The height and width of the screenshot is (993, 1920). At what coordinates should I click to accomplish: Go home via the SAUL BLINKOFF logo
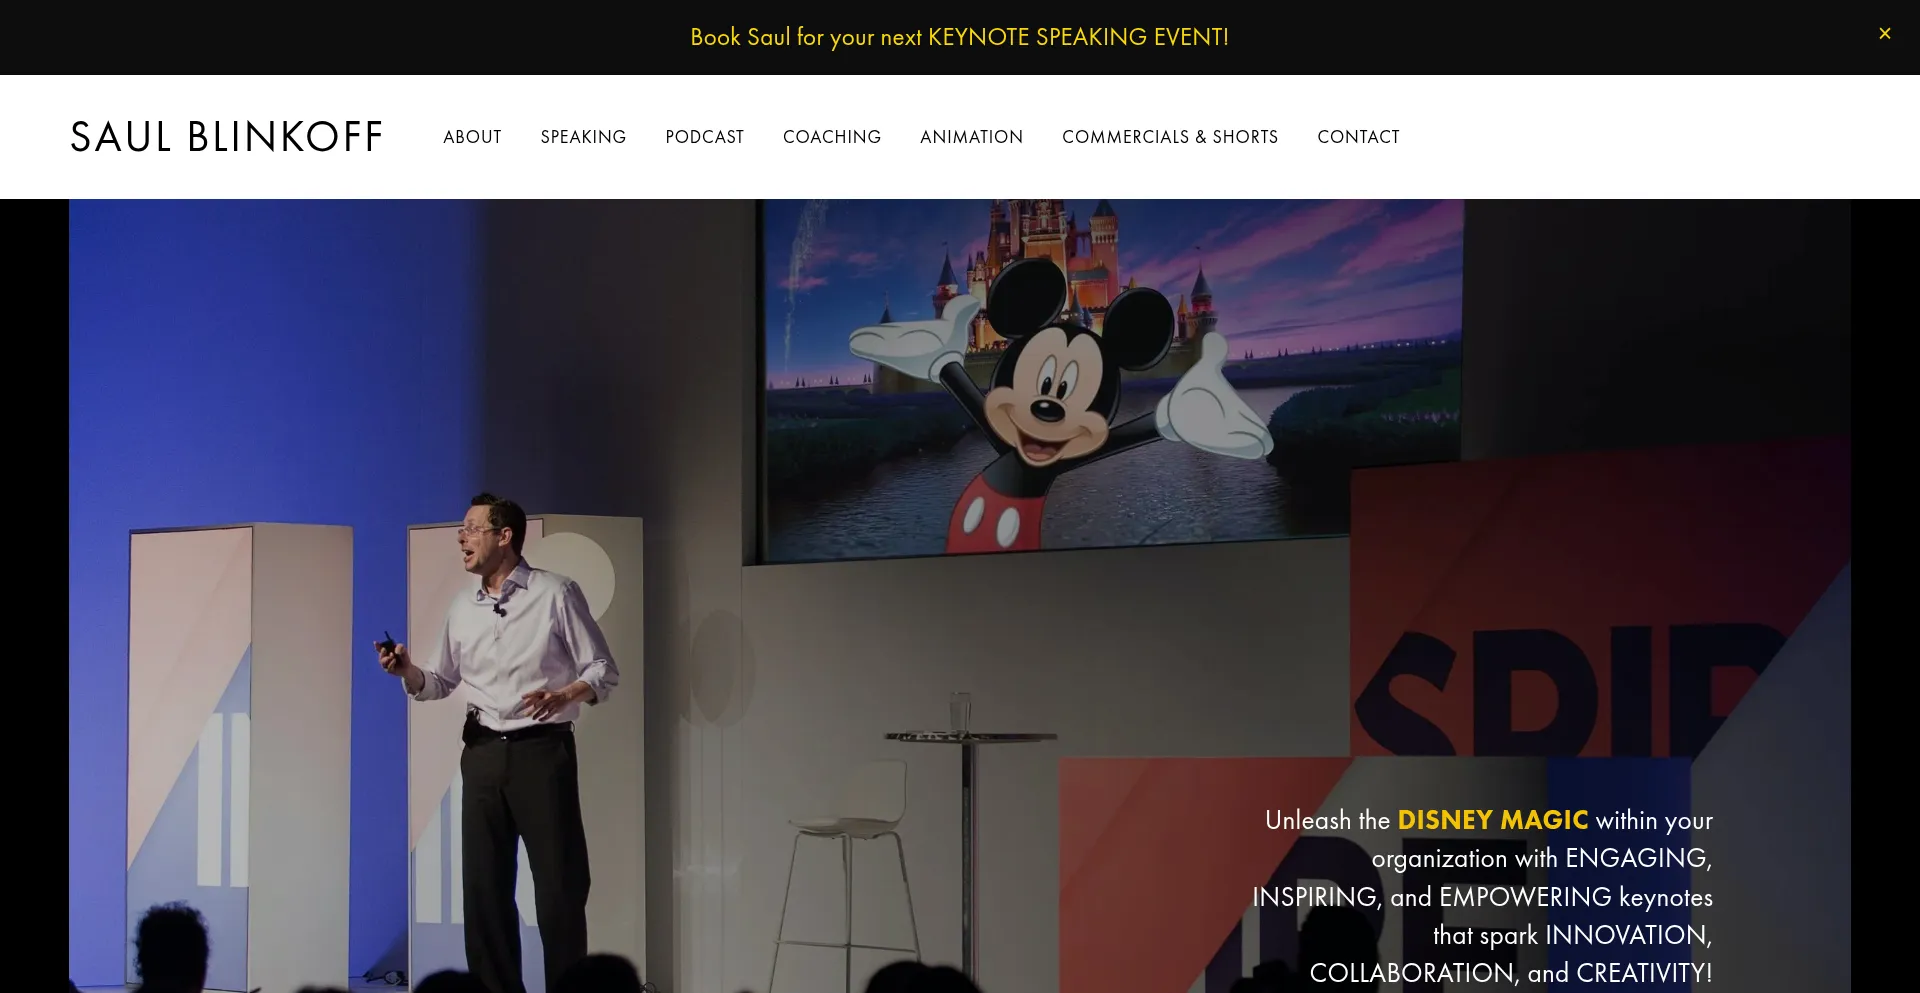(x=226, y=137)
